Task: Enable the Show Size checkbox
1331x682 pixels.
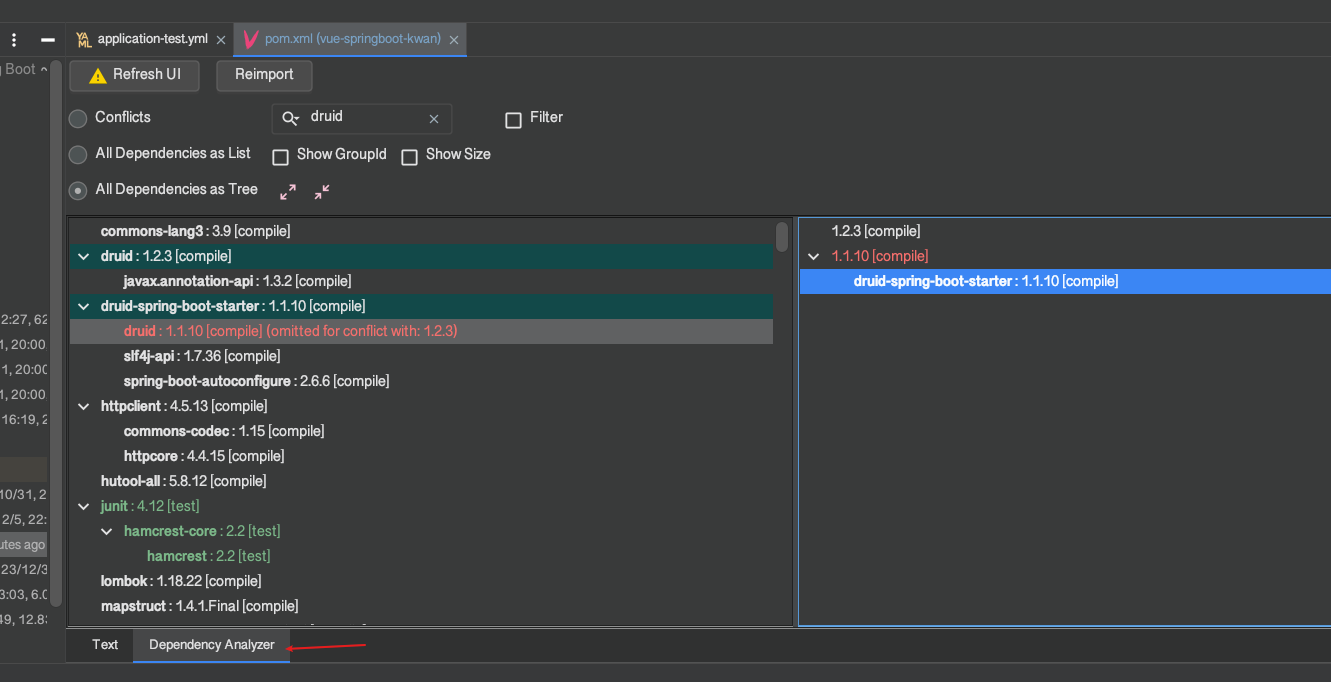Action: (x=409, y=157)
